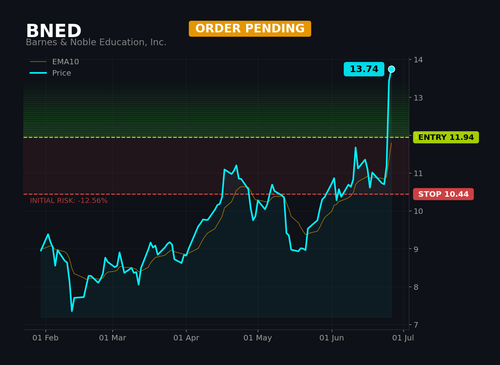The width and height of the screenshot is (500, 365).
Task: Click the 14 price axis label
Action: tap(418, 60)
